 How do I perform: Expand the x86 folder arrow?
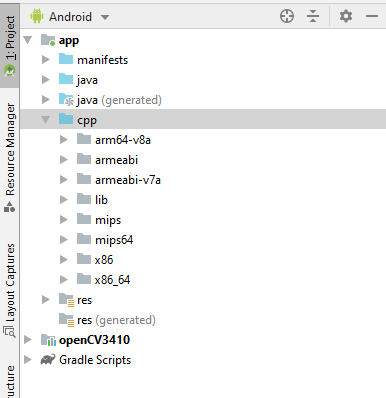[x=64, y=260]
